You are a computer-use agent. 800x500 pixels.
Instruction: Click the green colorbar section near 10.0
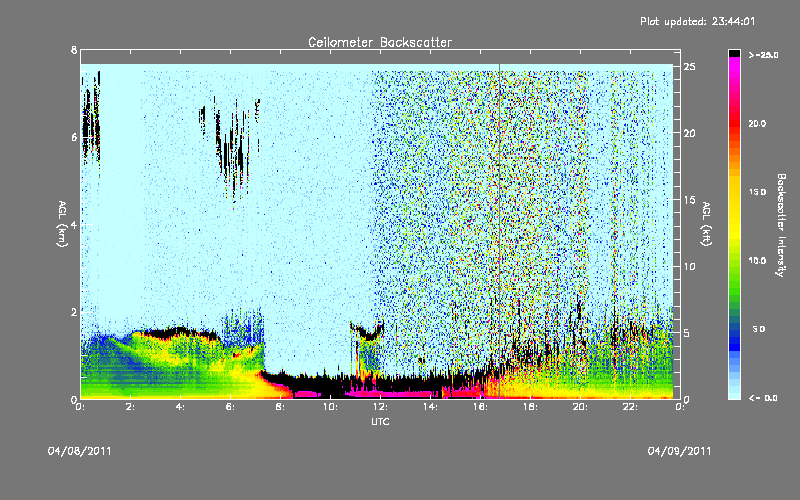(734, 265)
